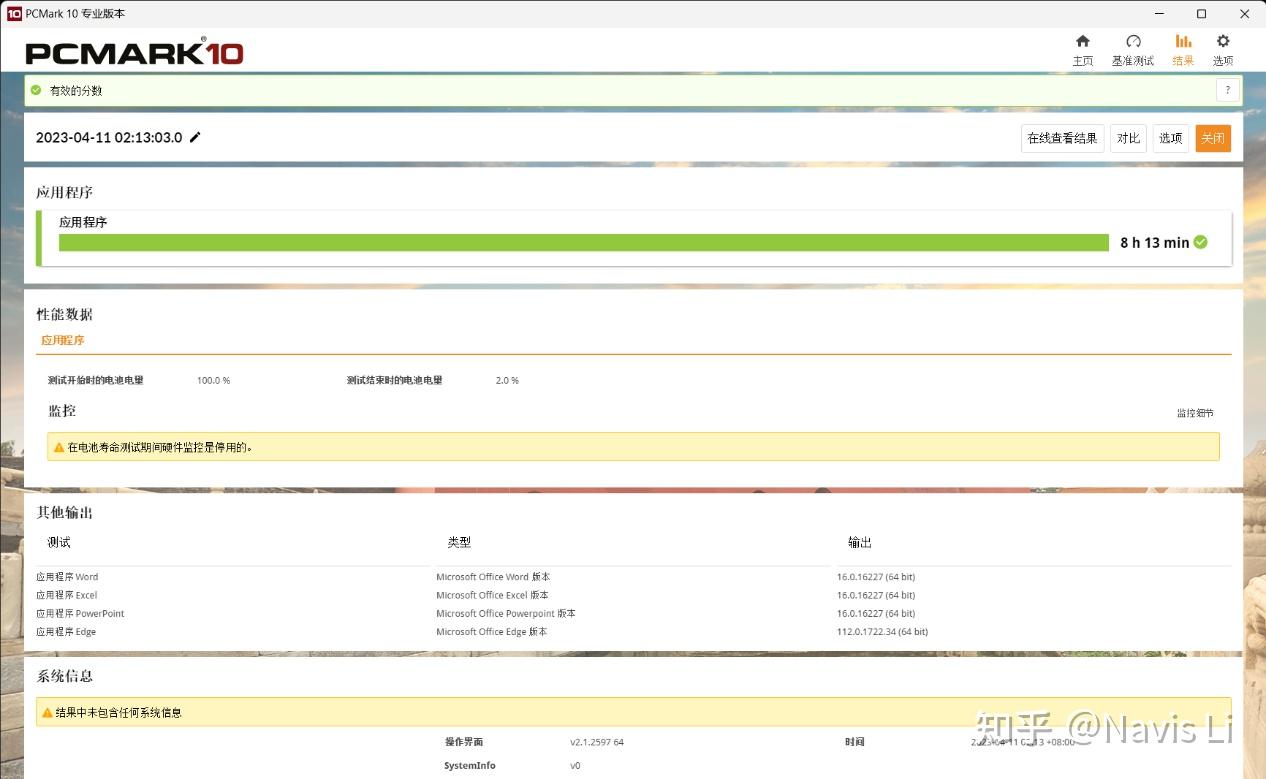Viewport: 1266px width, 779px height.
Task: Click the warning triangle in system info notice
Action: click(47, 713)
